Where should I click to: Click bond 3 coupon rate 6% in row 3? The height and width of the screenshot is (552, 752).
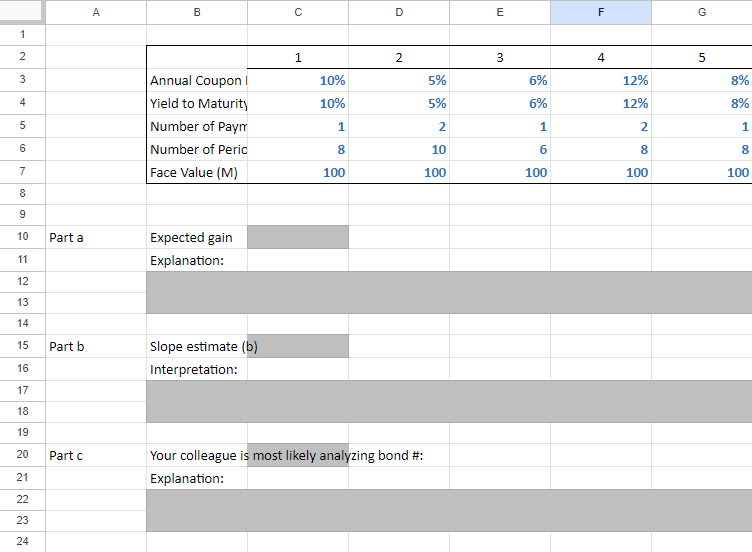500,80
